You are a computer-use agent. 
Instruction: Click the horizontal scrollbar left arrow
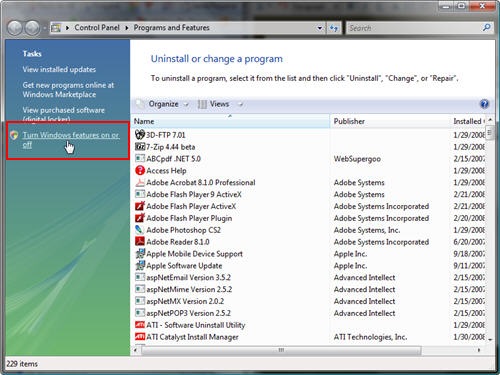click(135, 350)
